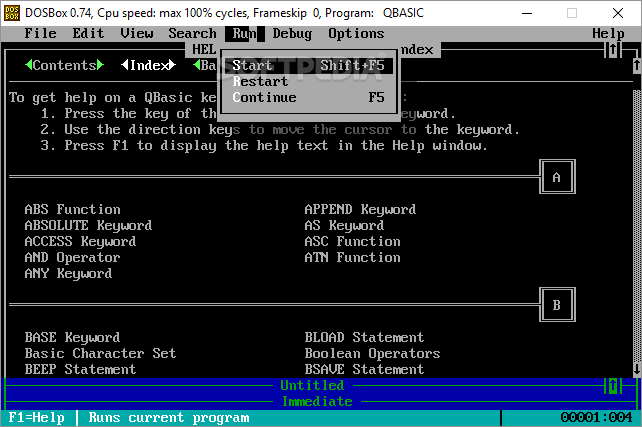
Task: Open Basic Character Set help topic
Action: (100, 353)
